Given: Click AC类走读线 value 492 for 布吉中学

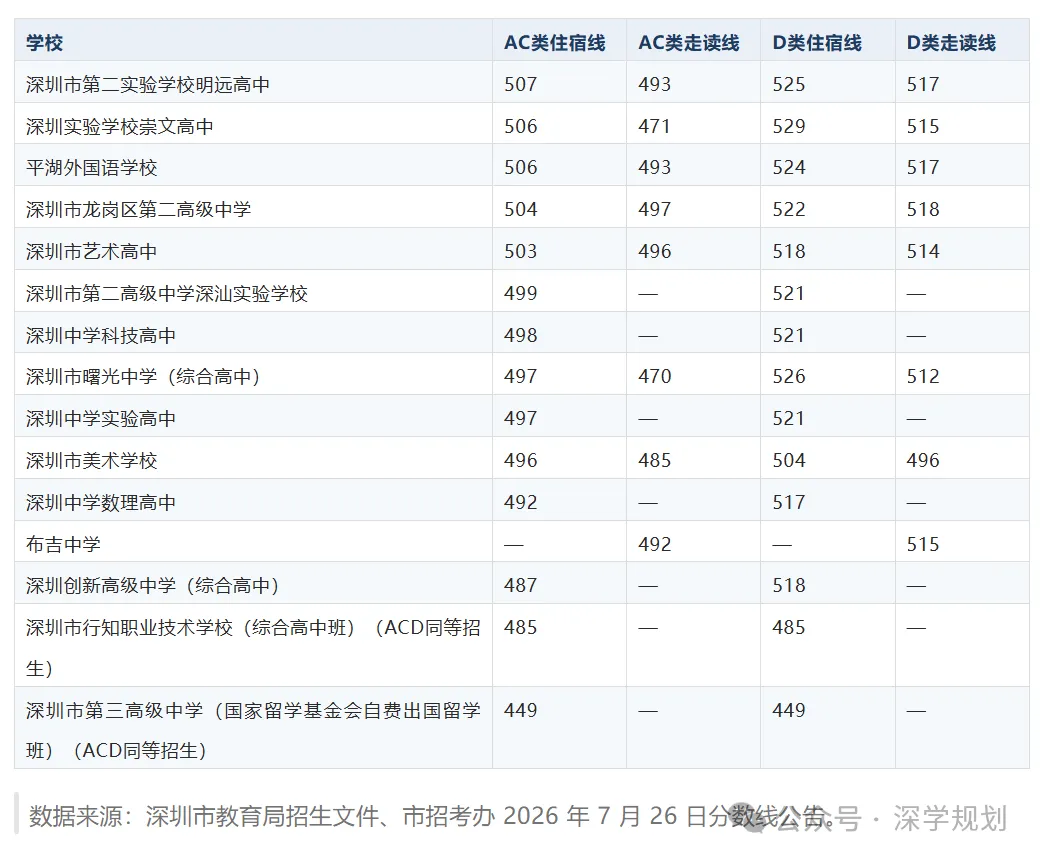Looking at the screenshot, I should 655,544.
